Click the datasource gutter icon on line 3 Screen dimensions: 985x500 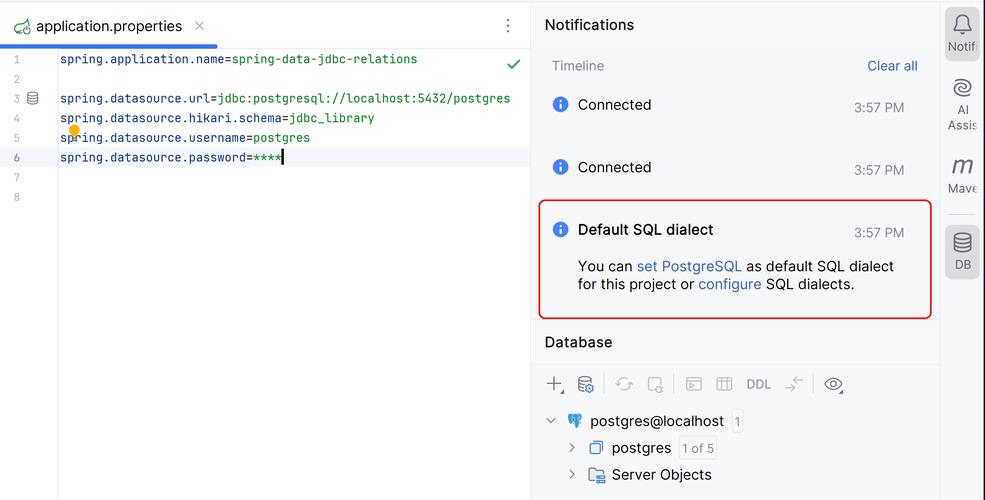click(33, 98)
